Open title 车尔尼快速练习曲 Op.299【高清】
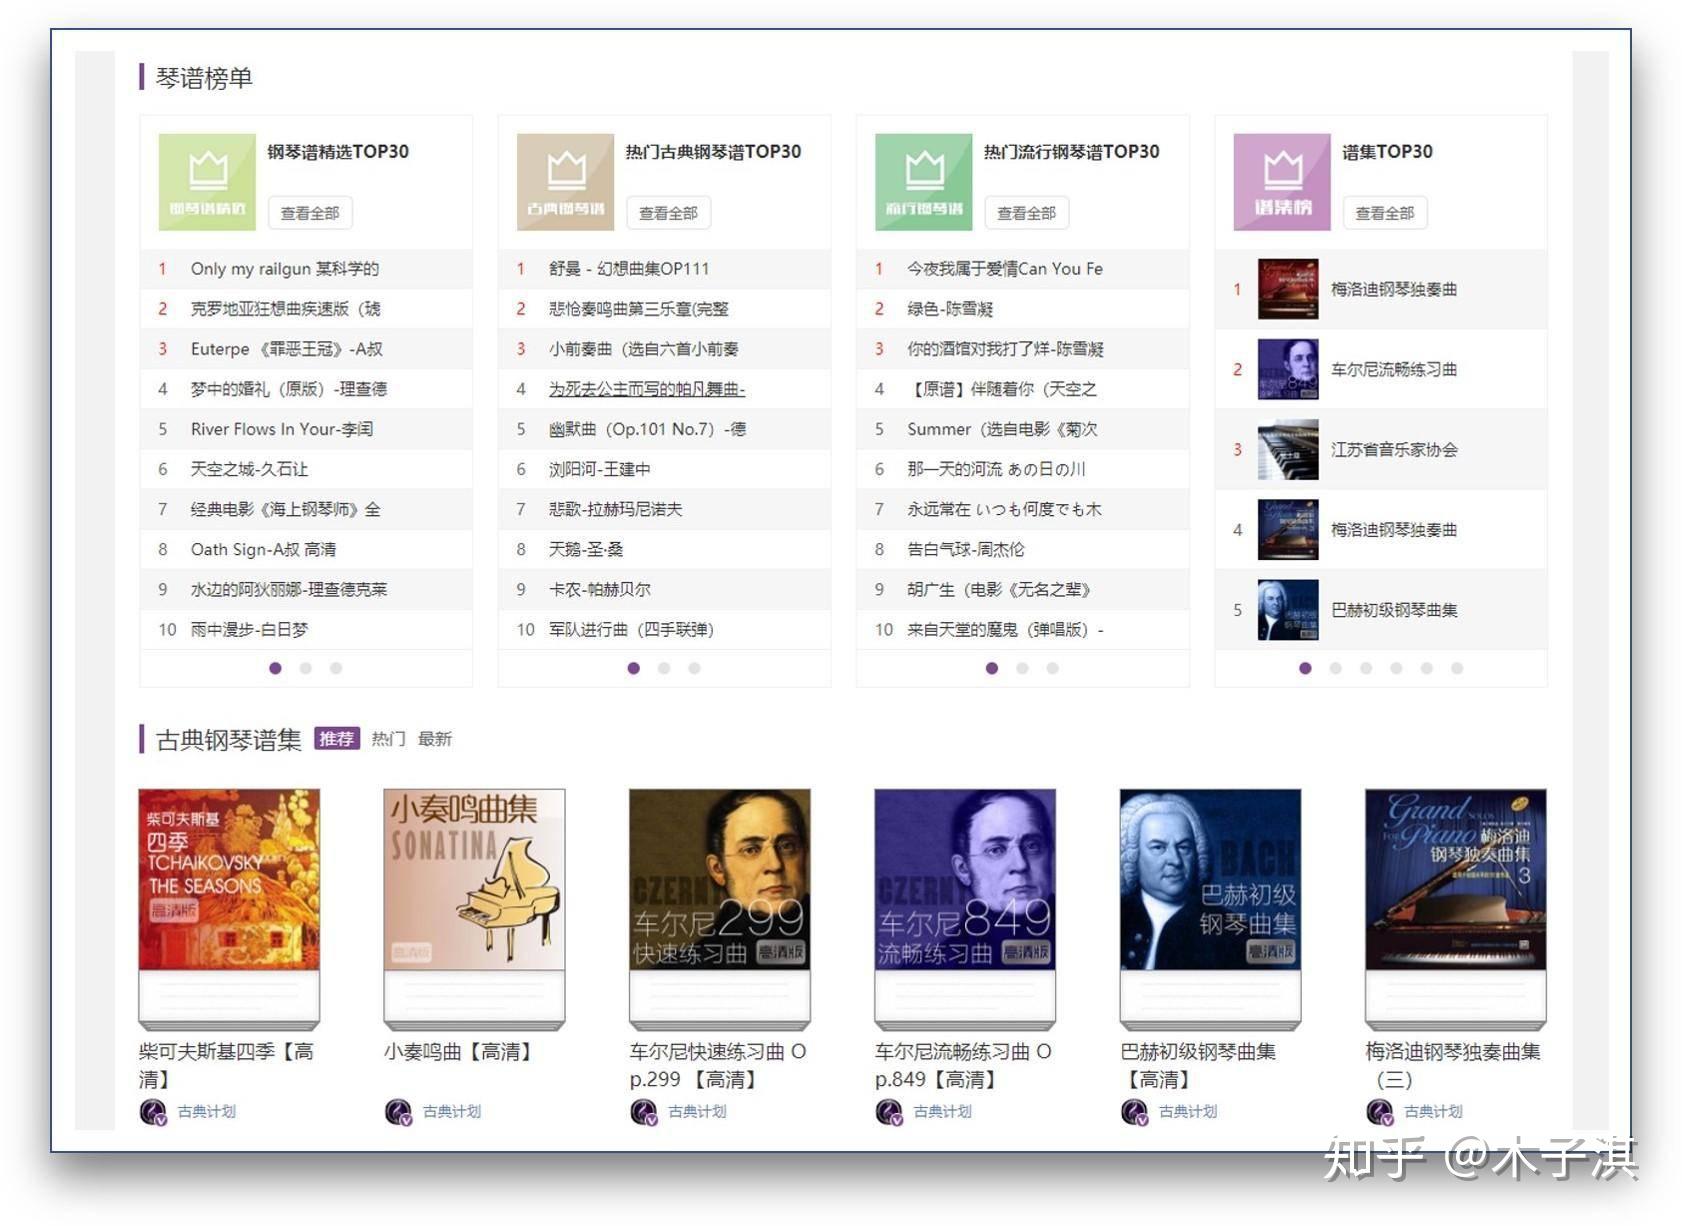 tap(718, 1065)
